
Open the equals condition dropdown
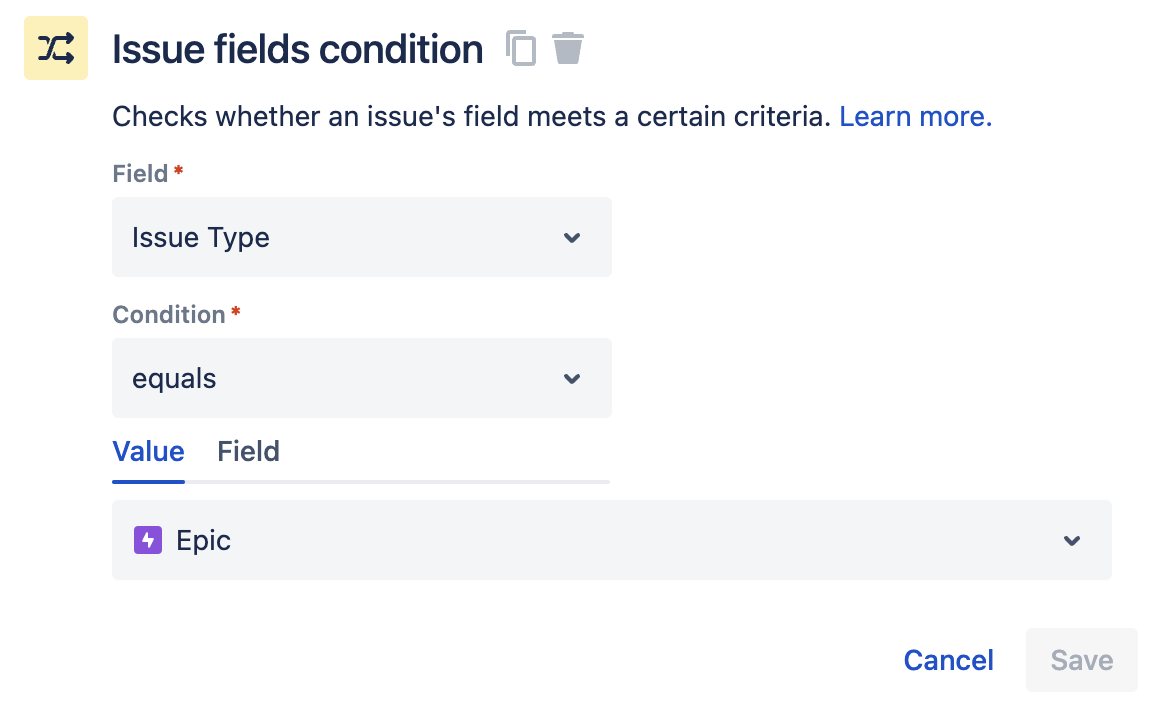point(362,378)
